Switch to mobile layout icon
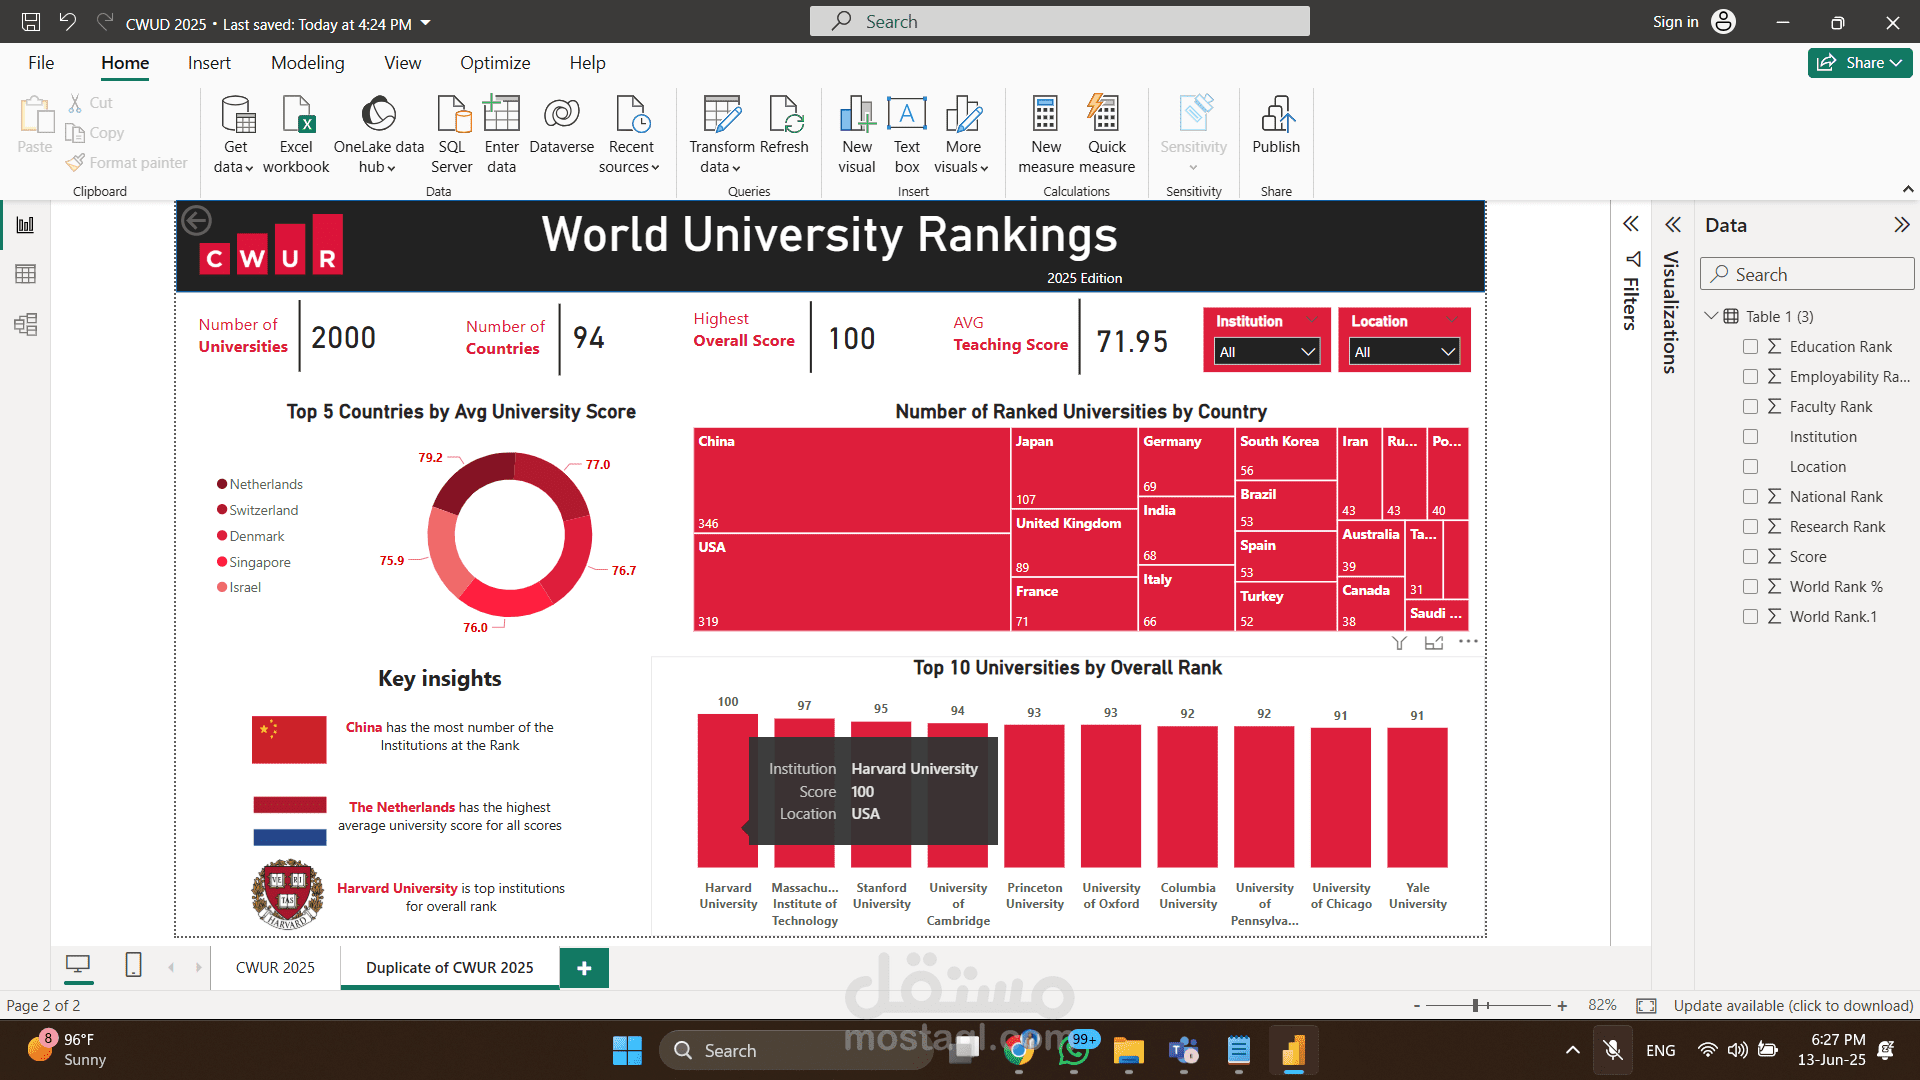The height and width of the screenshot is (1080, 1920). click(133, 965)
